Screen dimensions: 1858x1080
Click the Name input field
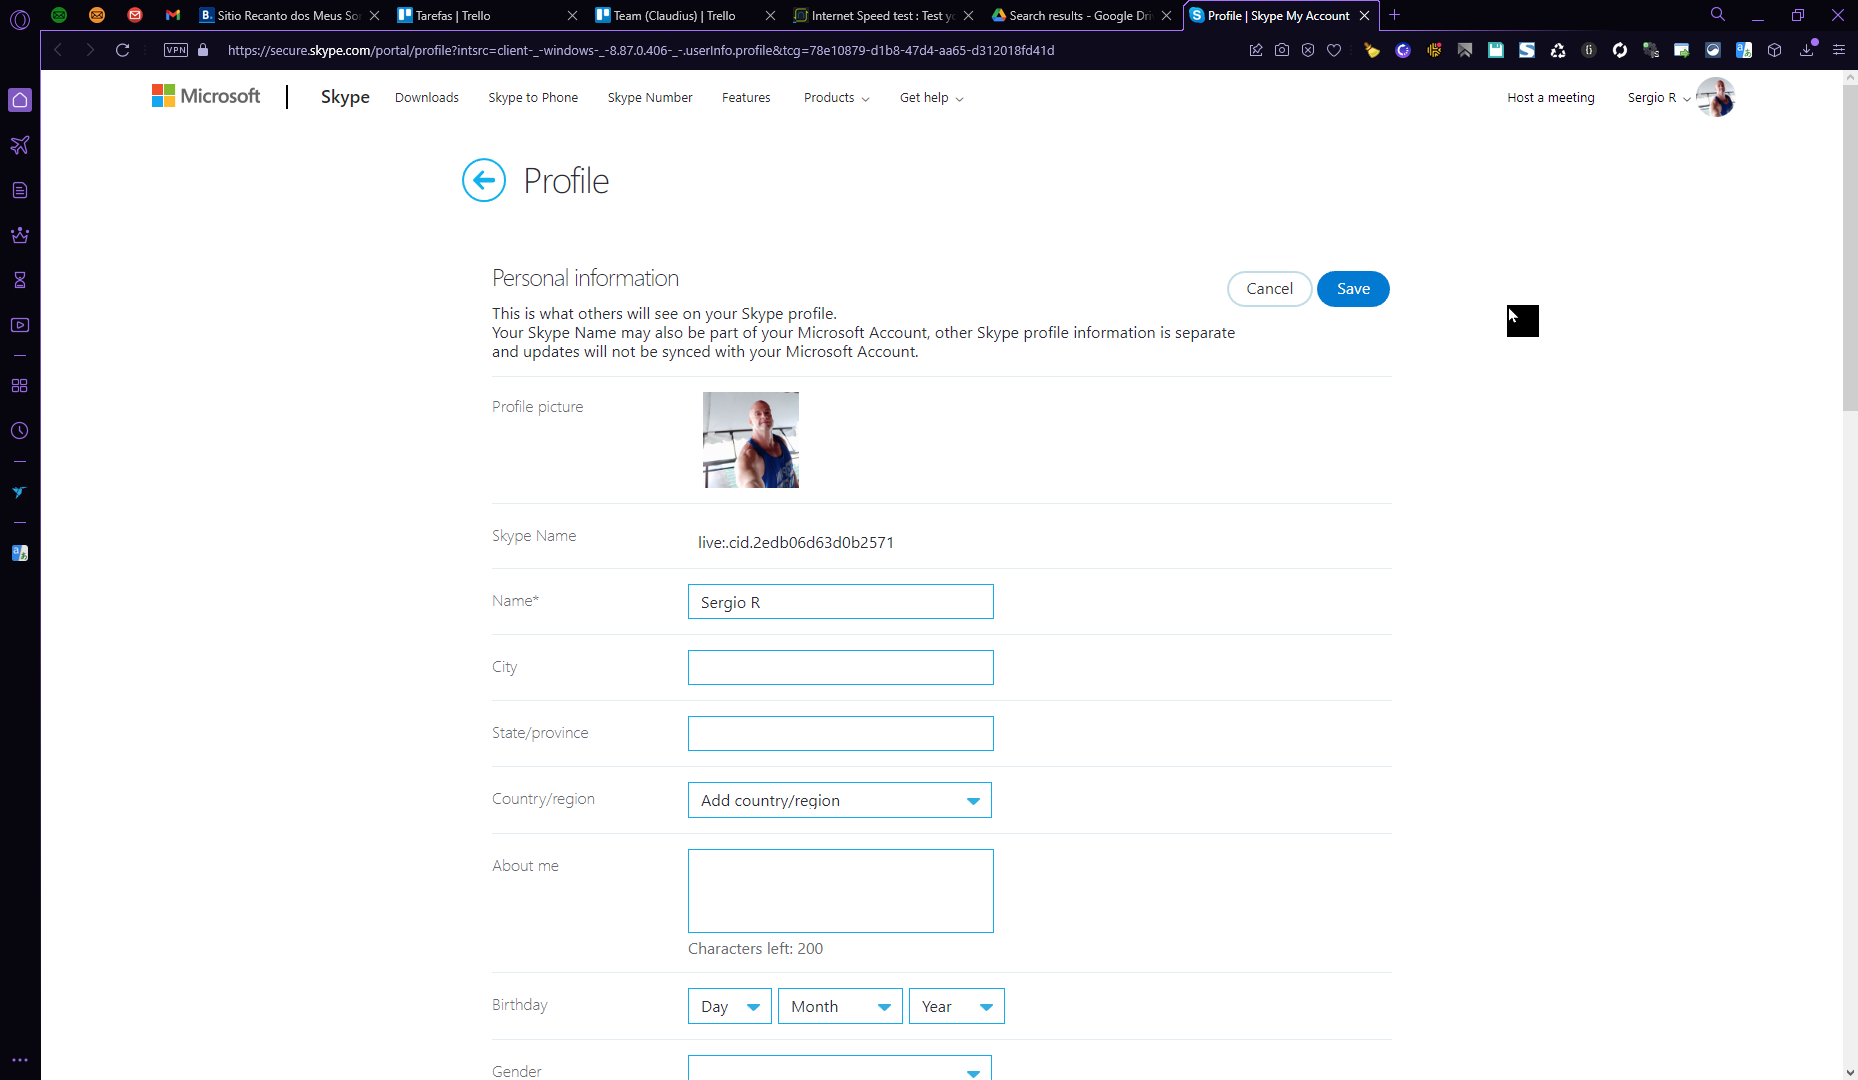point(841,602)
